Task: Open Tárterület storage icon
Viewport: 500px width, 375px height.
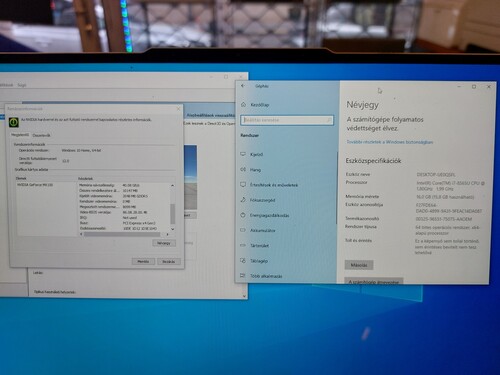Action: (x=243, y=245)
